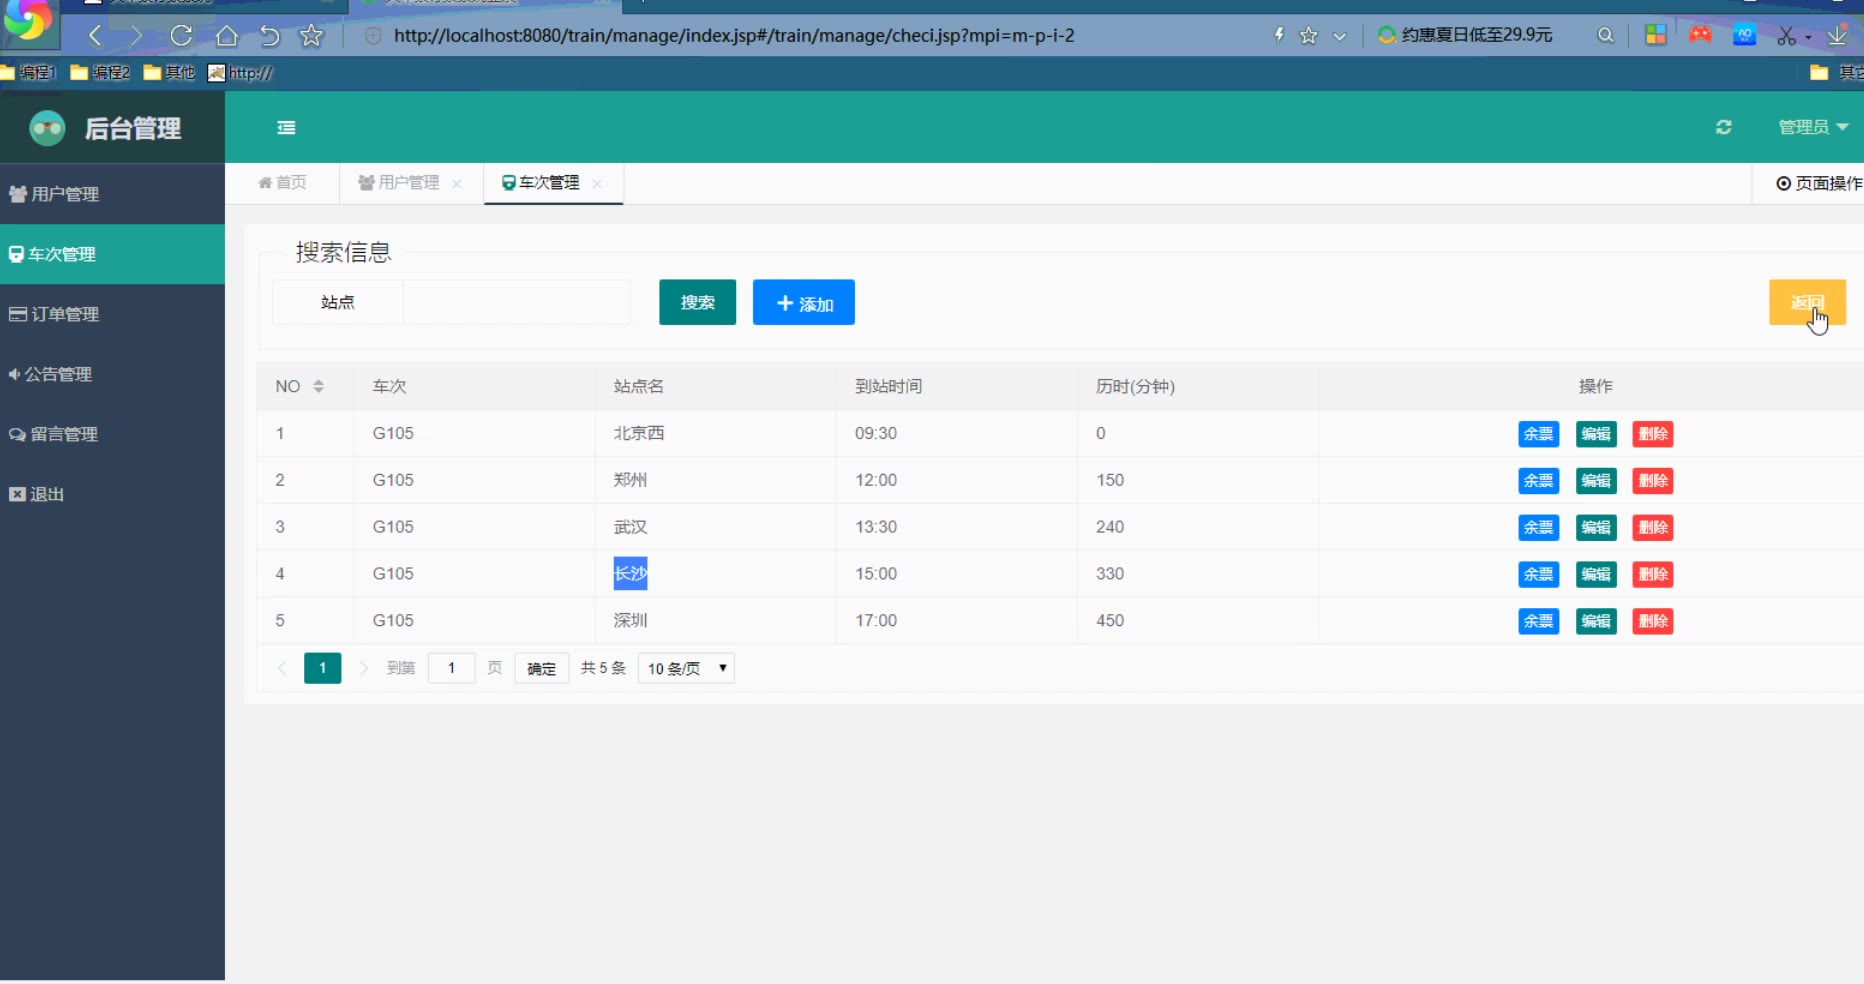Toggle the sidebar collapse hamburger icon
1864x984 pixels.
point(286,127)
